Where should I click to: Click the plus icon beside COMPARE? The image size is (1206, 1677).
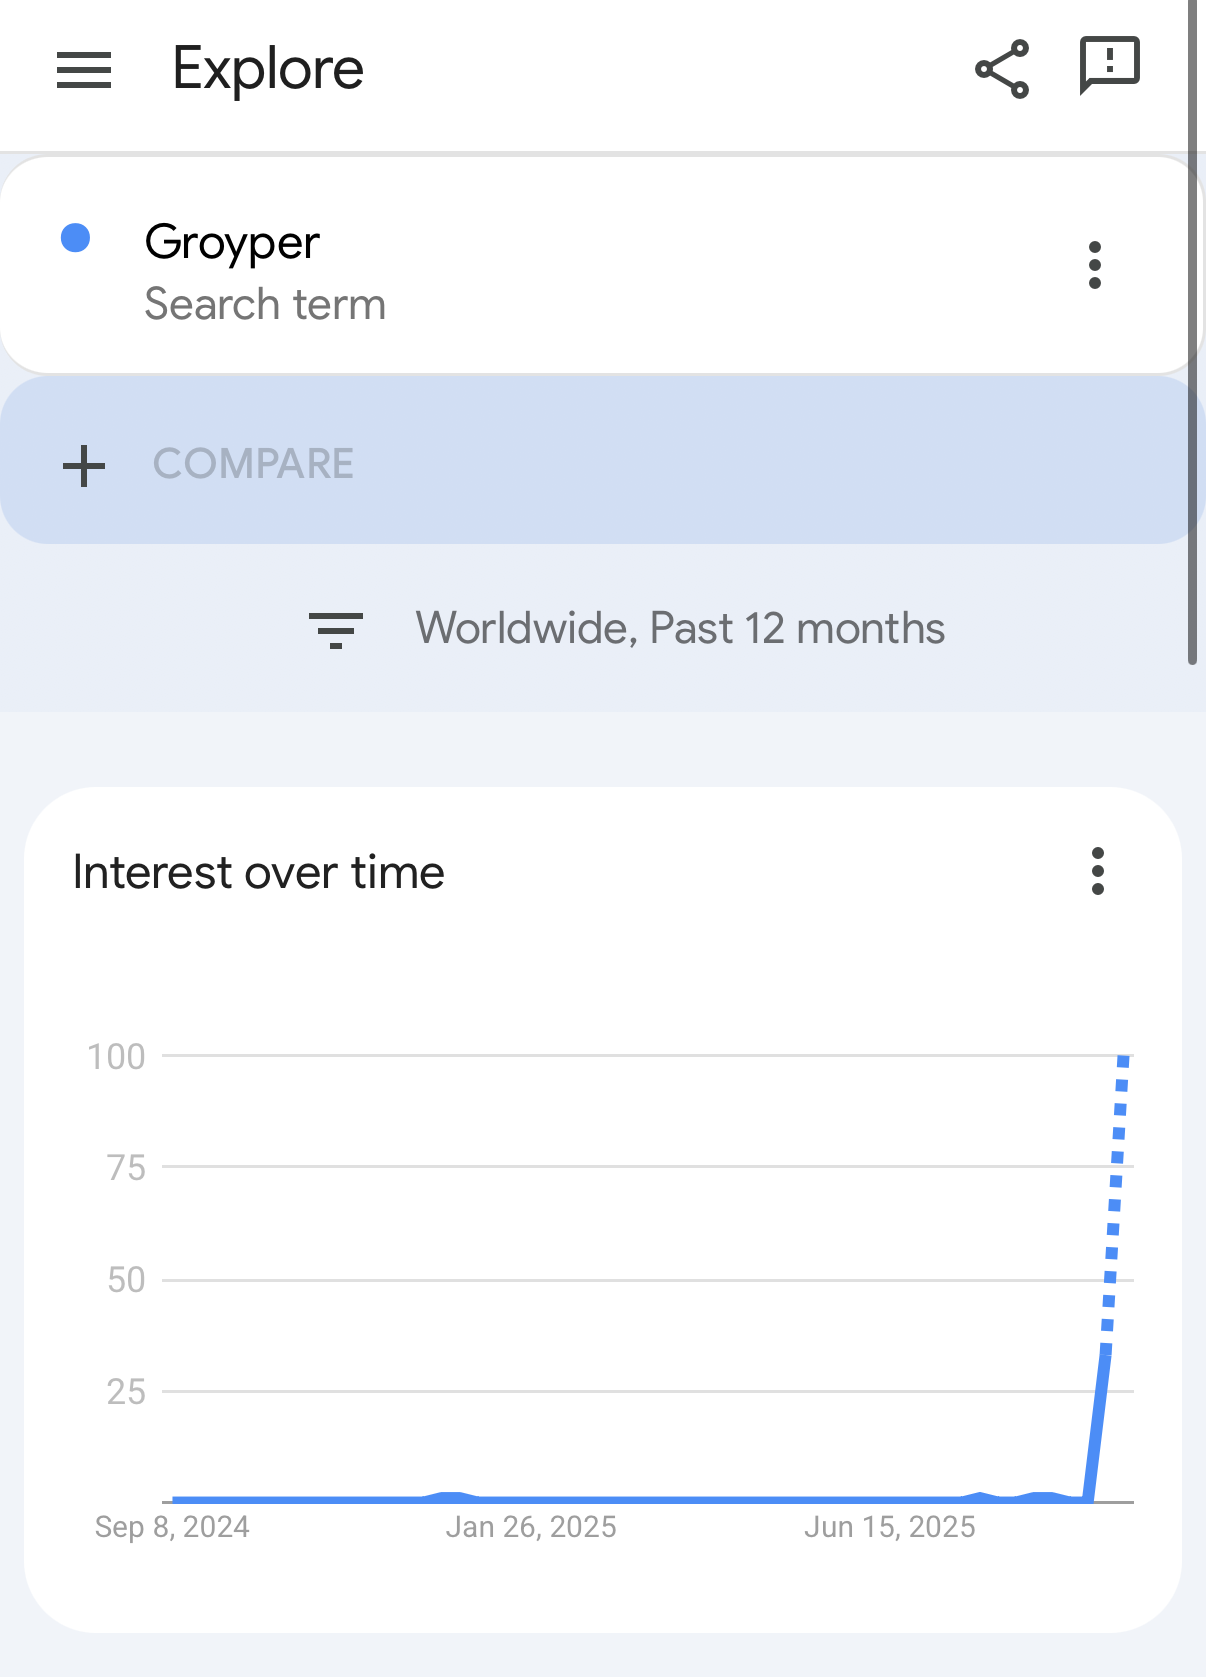84,466
